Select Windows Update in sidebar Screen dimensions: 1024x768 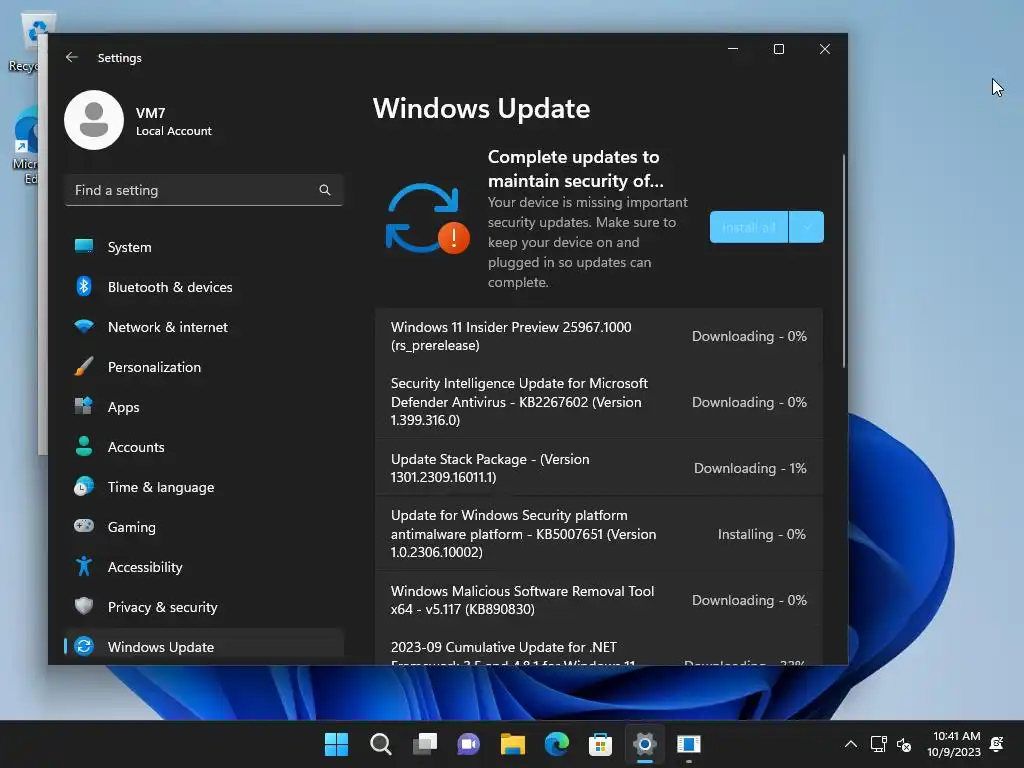click(204, 647)
